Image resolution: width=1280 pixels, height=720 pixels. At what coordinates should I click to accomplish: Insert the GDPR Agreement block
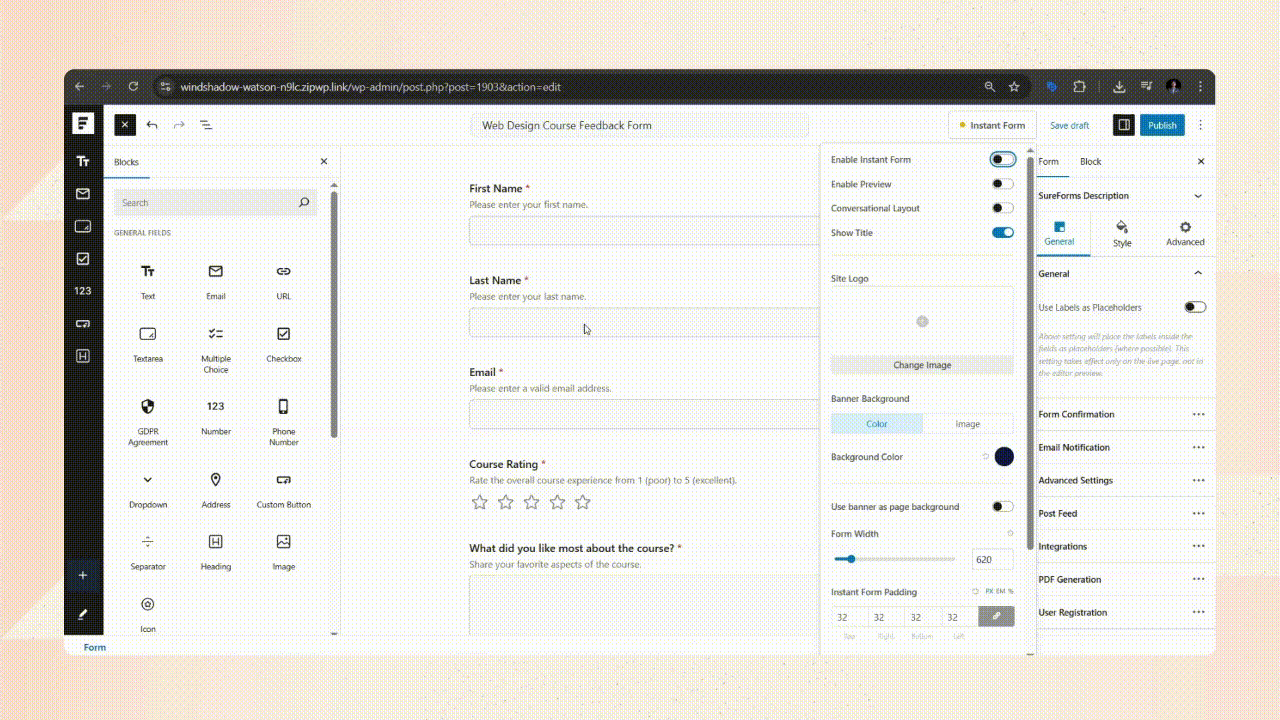pos(148,421)
